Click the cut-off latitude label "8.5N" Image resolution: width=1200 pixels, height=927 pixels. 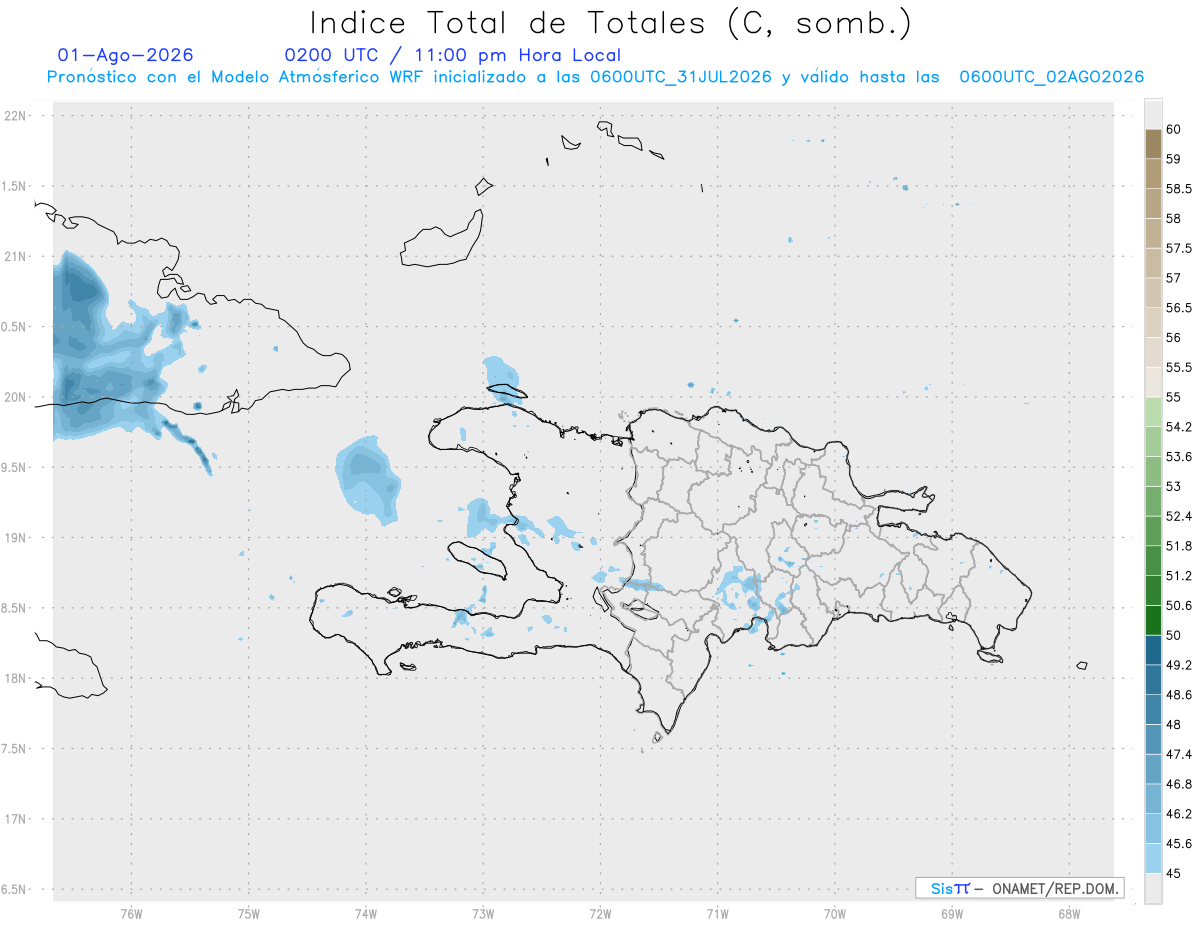pos(15,608)
